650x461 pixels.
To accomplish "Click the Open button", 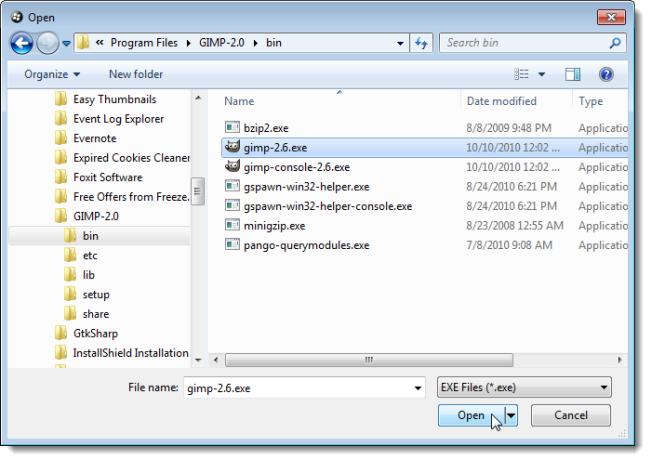I will [471, 415].
